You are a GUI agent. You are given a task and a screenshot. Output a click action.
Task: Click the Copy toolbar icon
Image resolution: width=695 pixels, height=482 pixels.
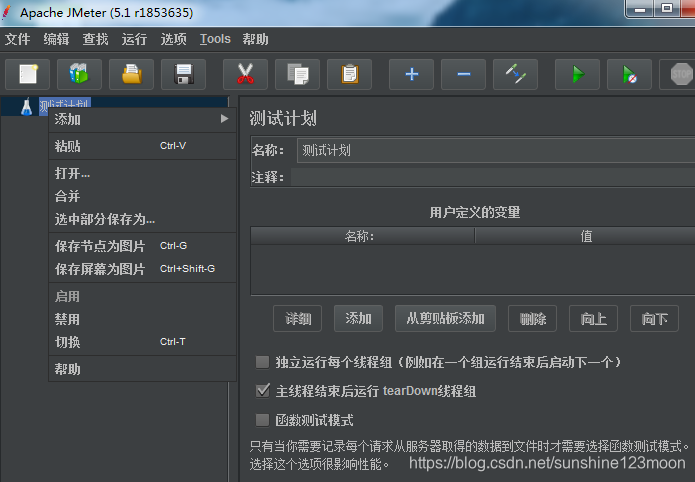point(297,74)
